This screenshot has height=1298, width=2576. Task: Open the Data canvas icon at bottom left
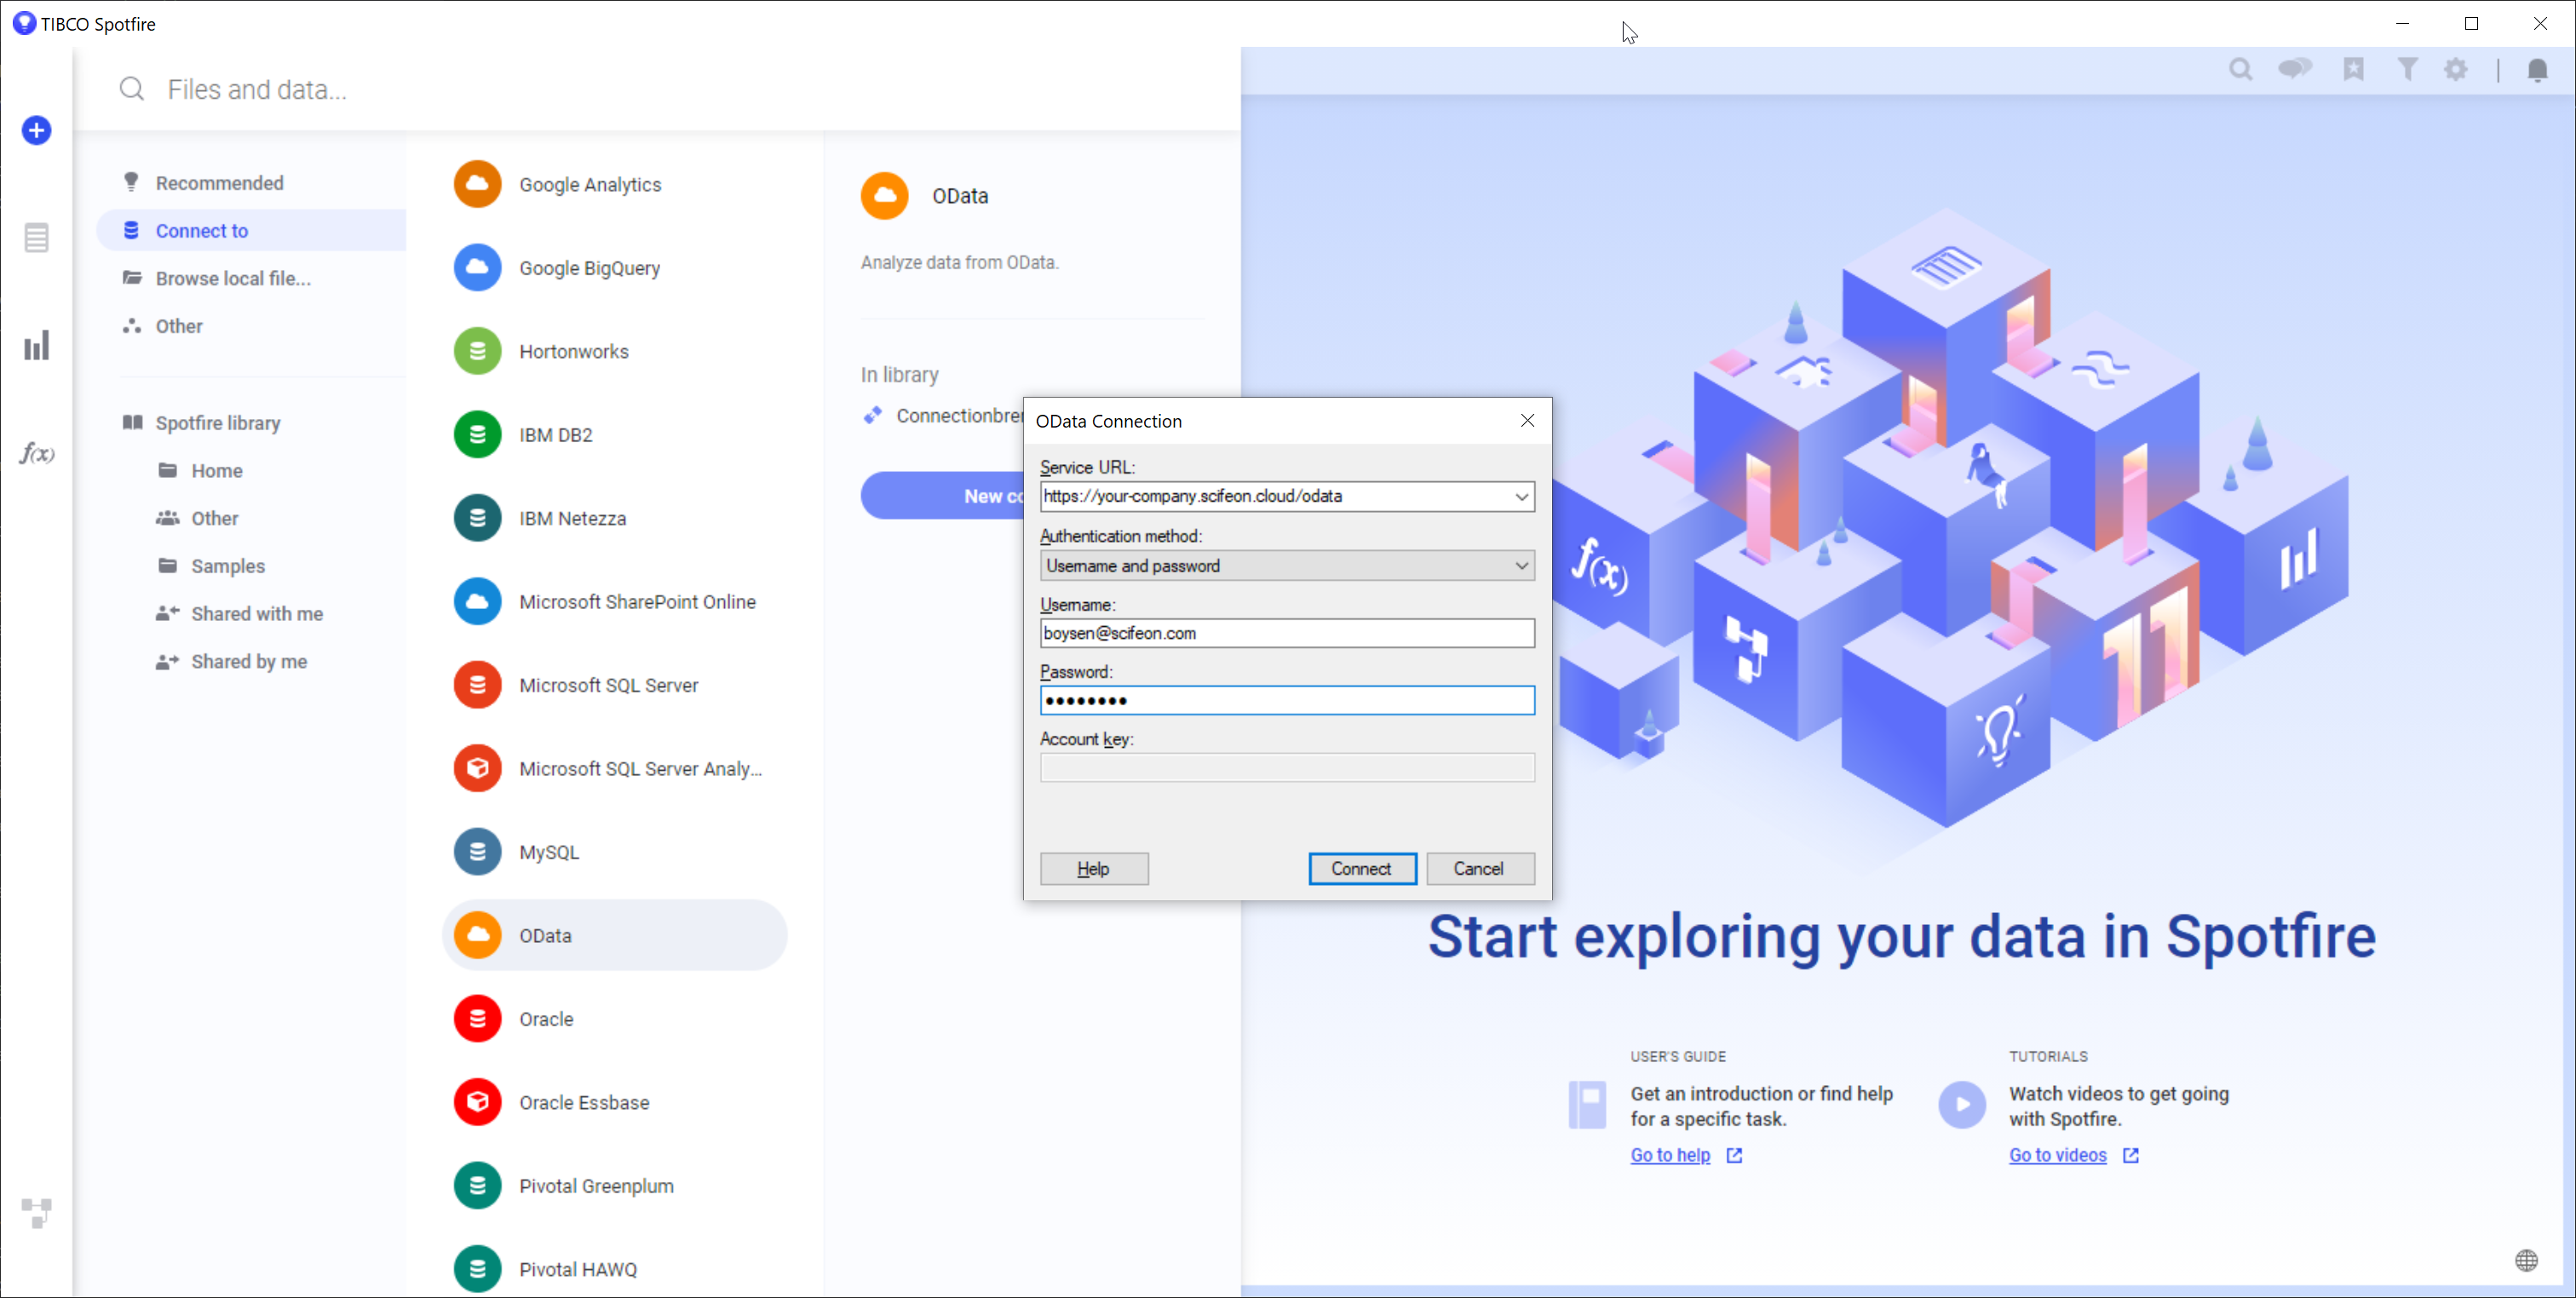pos(37,1213)
